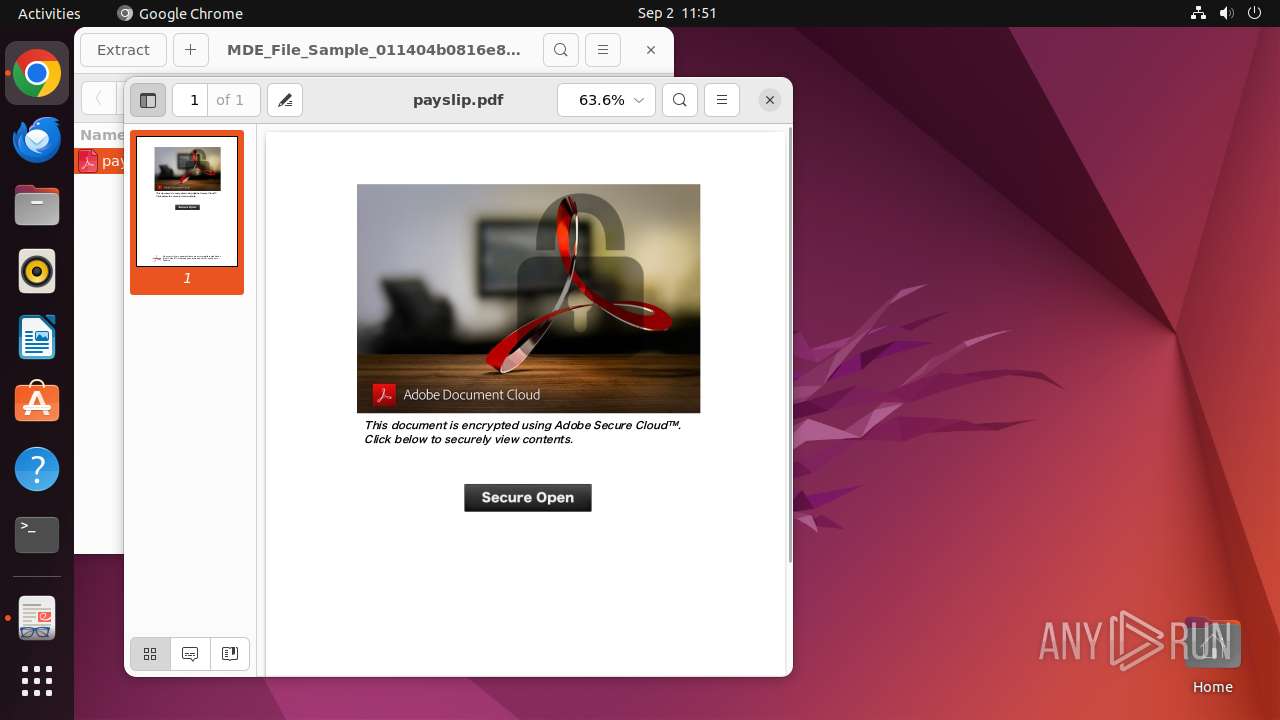Open Help from the dock
1280x720 pixels.
37,469
